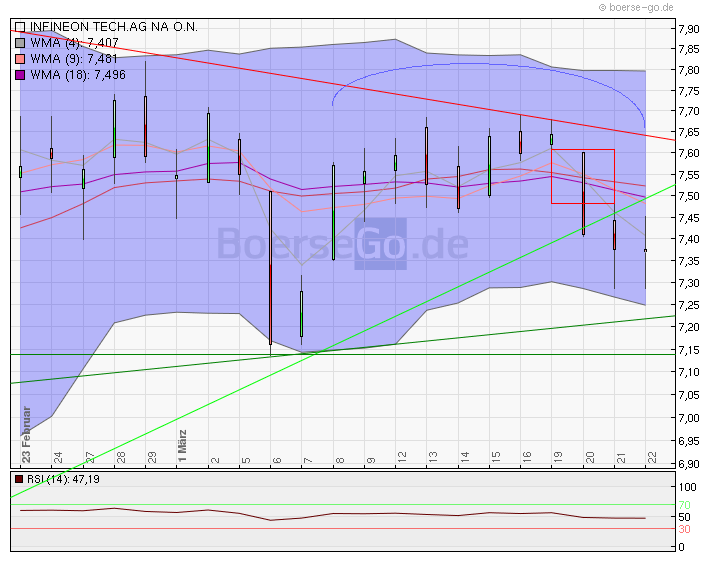The width and height of the screenshot is (720, 561).
Task: Click the long red candlestick on March 6
Action: click(270, 268)
